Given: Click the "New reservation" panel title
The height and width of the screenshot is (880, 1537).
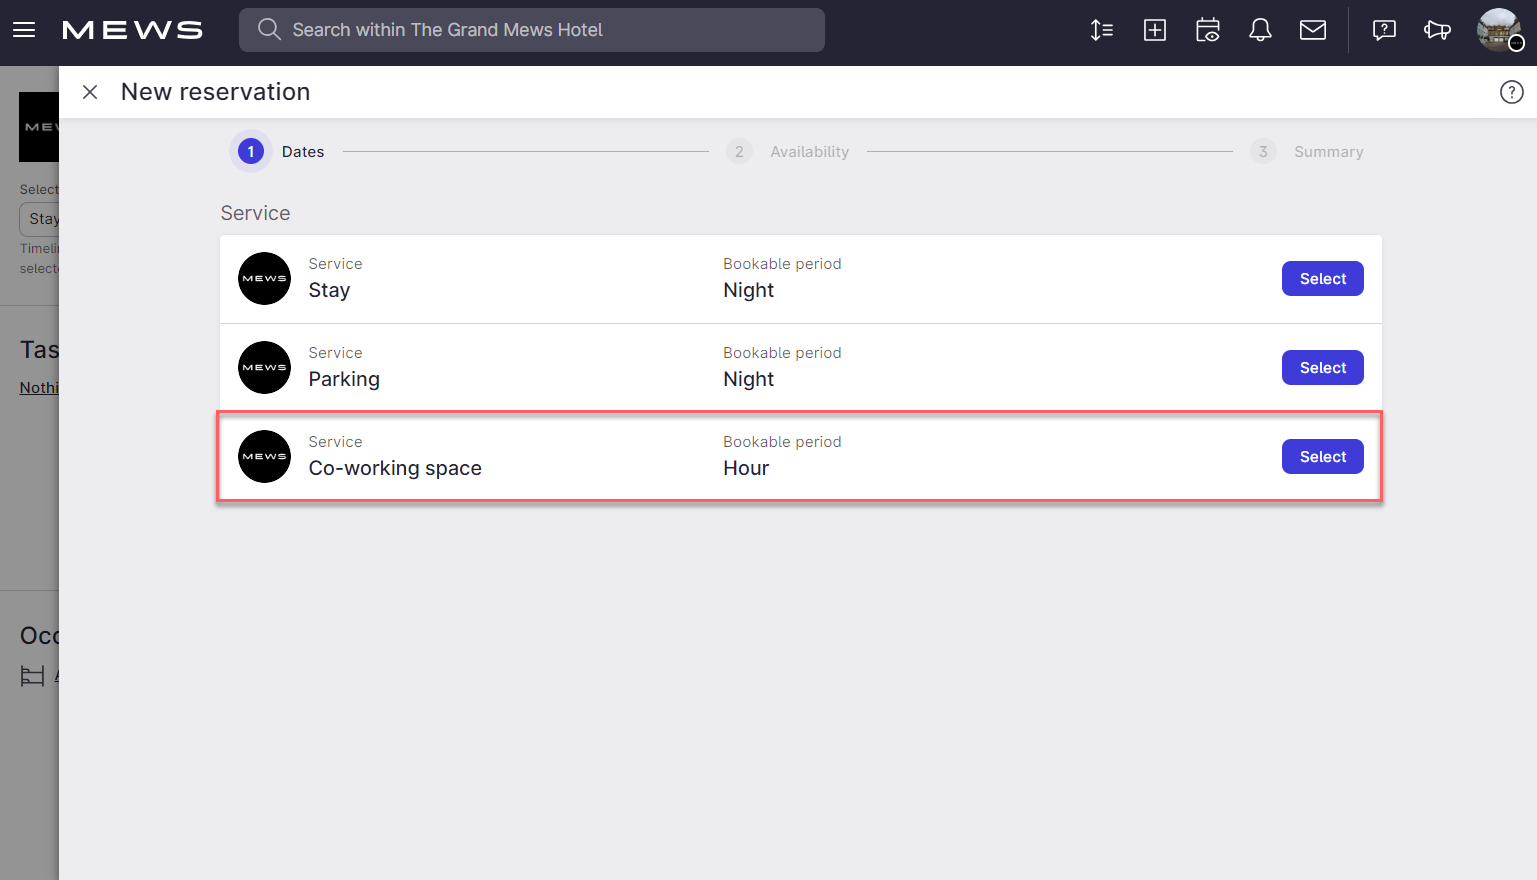Looking at the screenshot, I should [x=216, y=92].
